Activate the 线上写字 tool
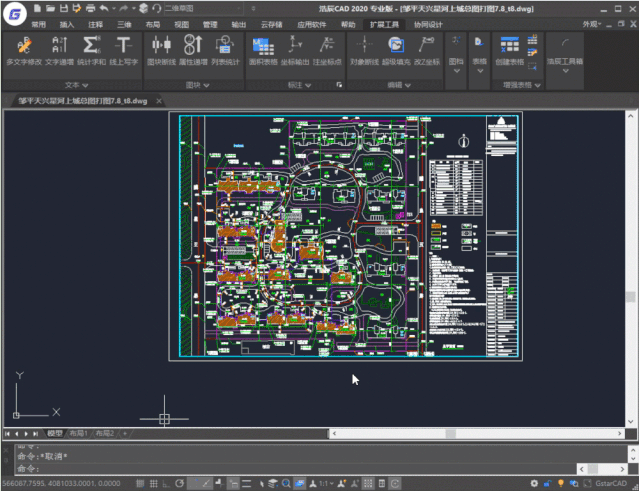The width and height of the screenshot is (639, 491). point(123,45)
